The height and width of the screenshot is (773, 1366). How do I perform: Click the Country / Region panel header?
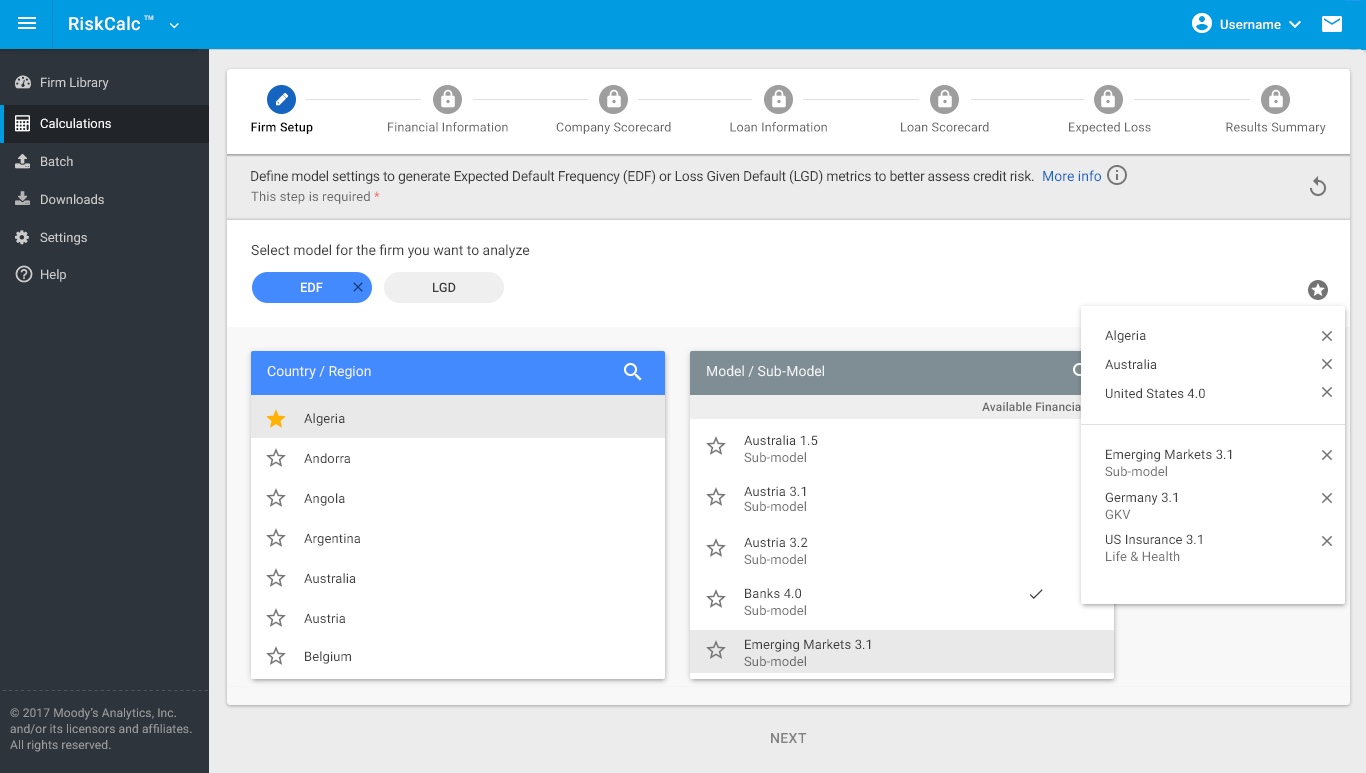[458, 371]
